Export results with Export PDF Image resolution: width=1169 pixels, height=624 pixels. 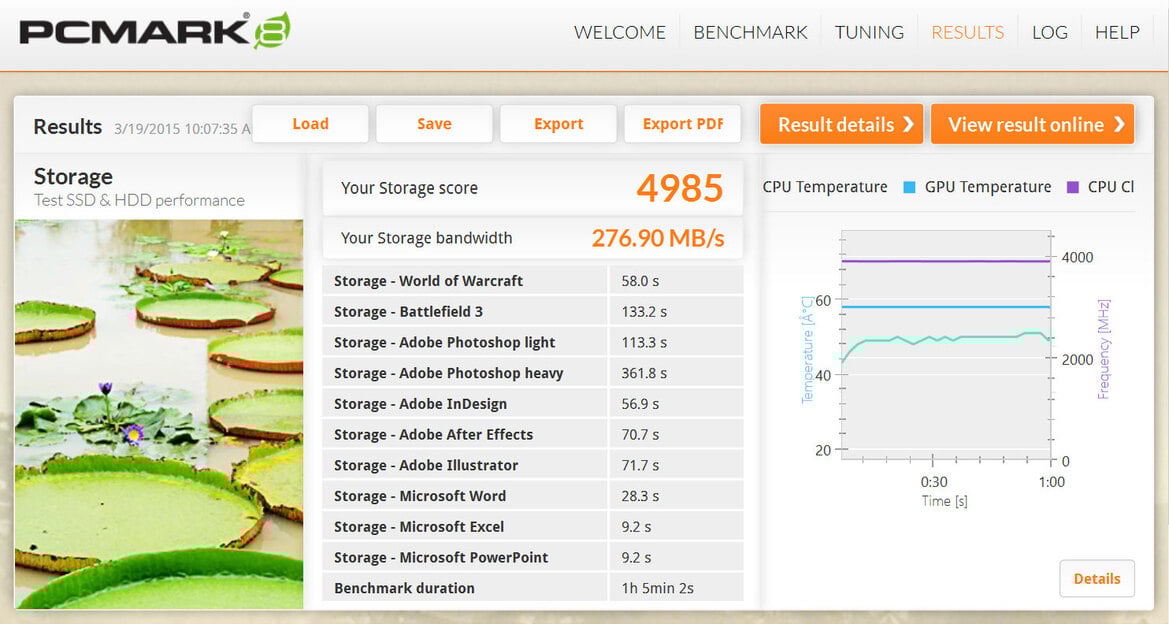[x=683, y=124]
